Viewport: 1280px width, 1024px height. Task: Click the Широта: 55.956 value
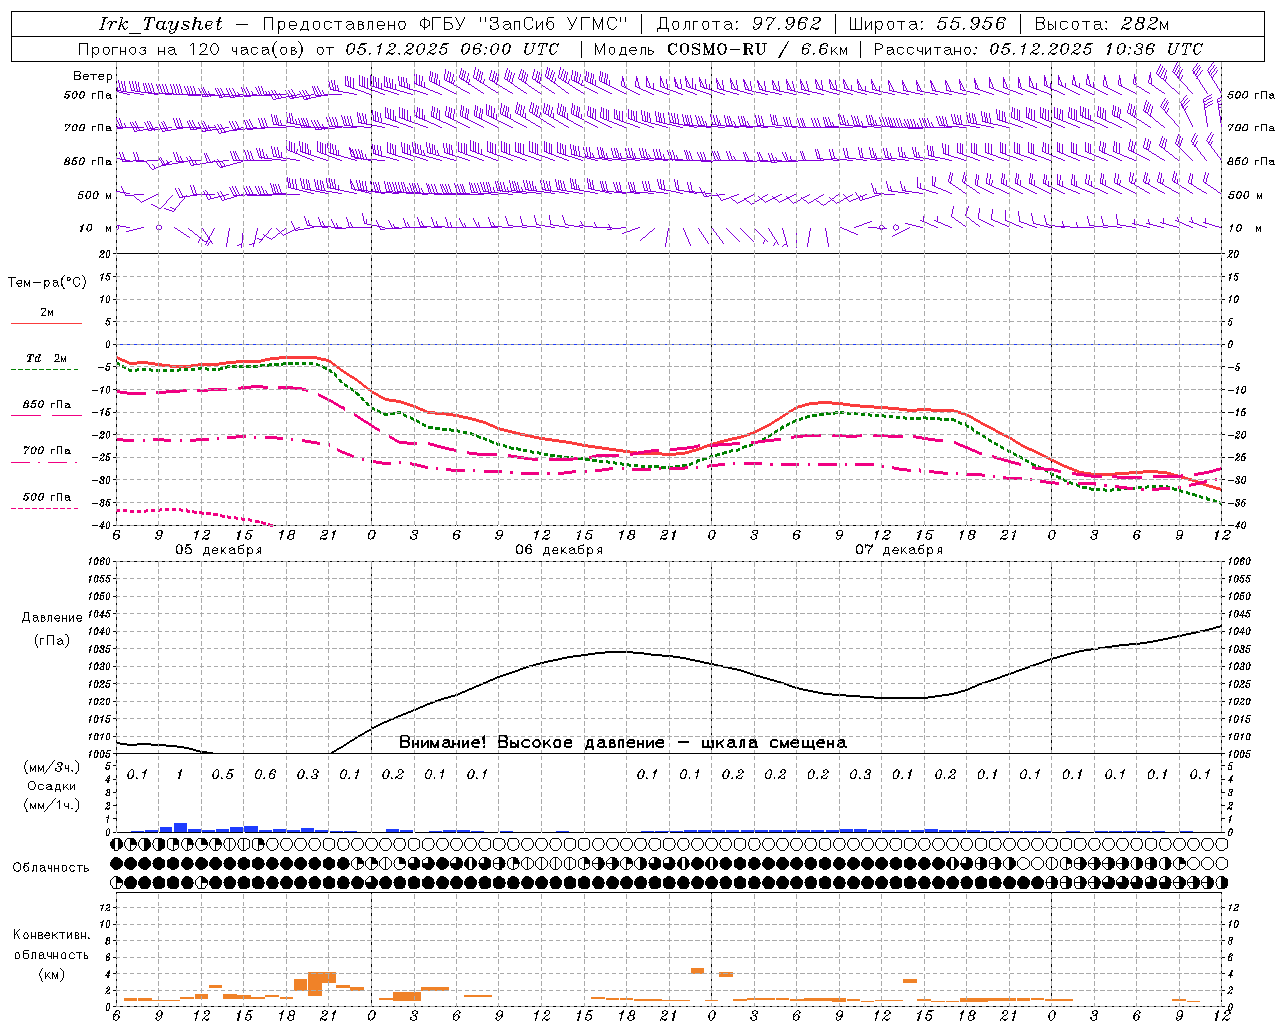tap(927, 24)
